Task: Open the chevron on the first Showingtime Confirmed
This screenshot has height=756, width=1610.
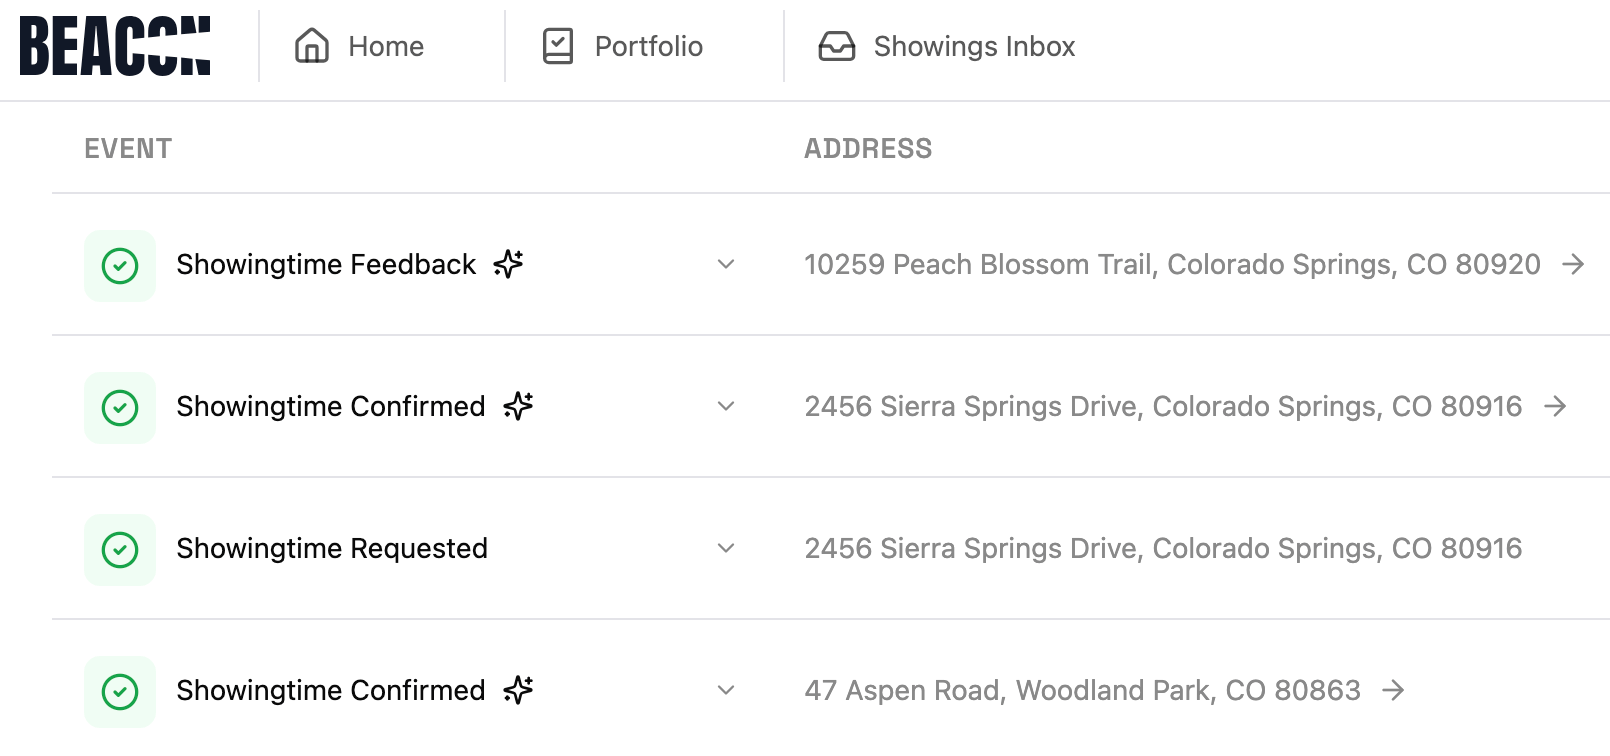Action: pyautogui.click(x=725, y=407)
